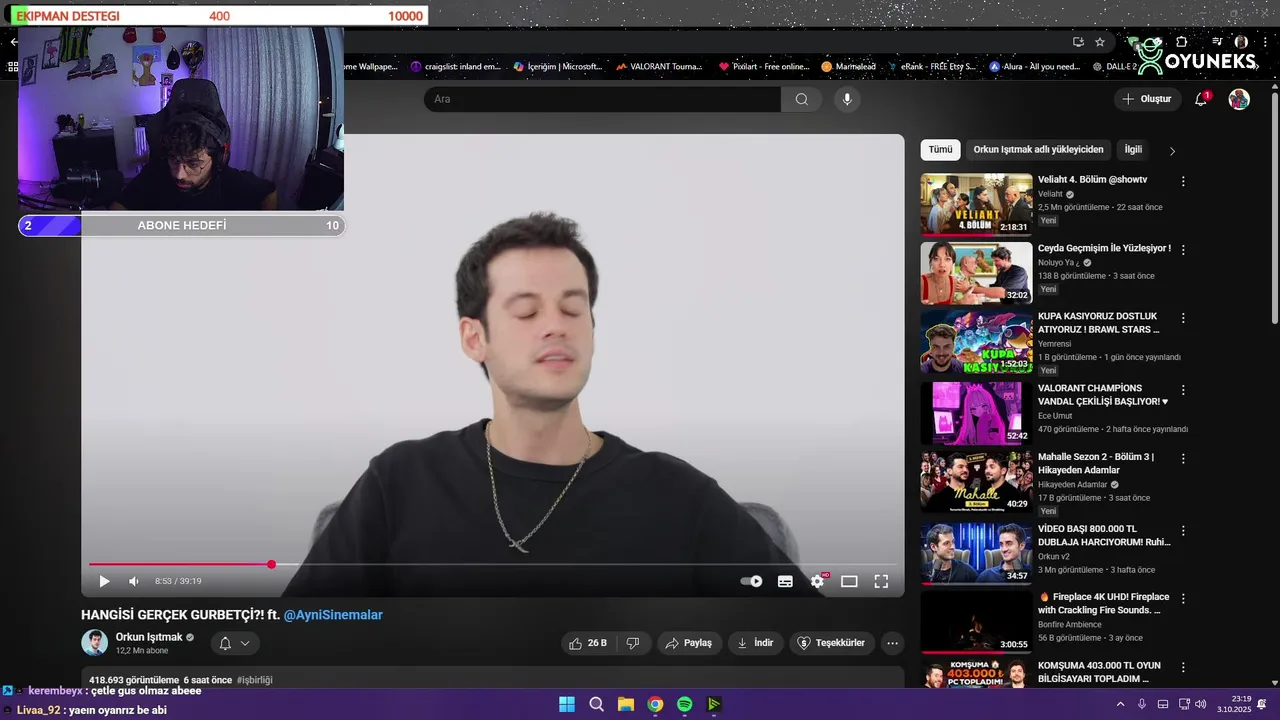Click the Paylaş share button
1280x720 pixels.
pyautogui.click(x=689, y=643)
